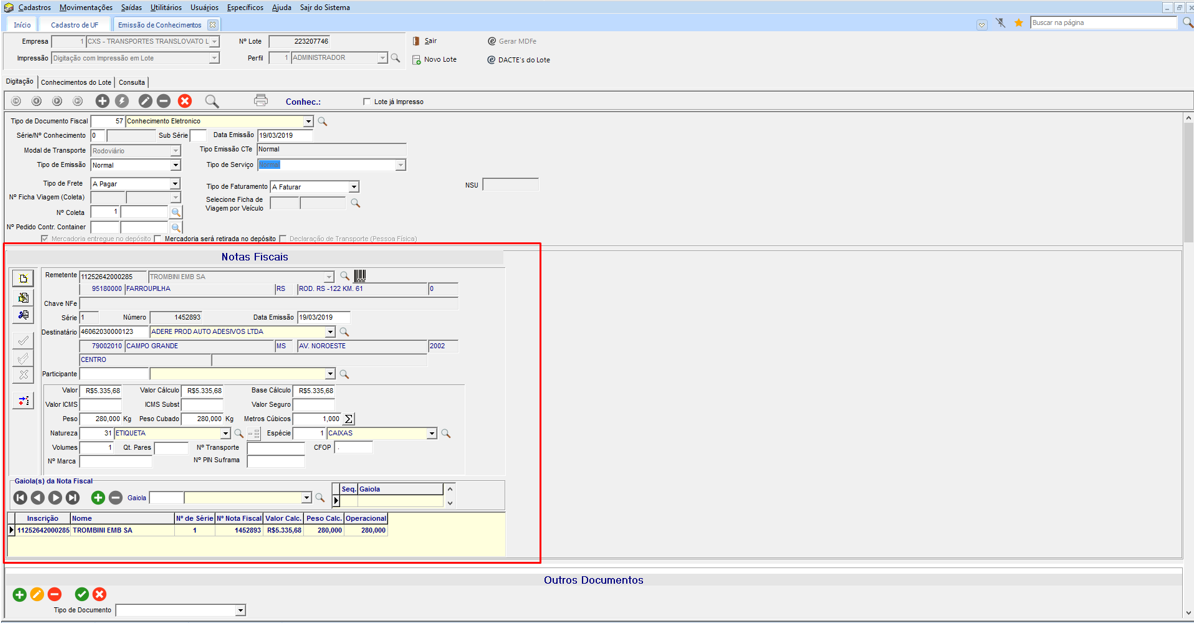Open Nº Coleta lookup magnifier
This screenshot has height=623, width=1194.
coord(176,212)
